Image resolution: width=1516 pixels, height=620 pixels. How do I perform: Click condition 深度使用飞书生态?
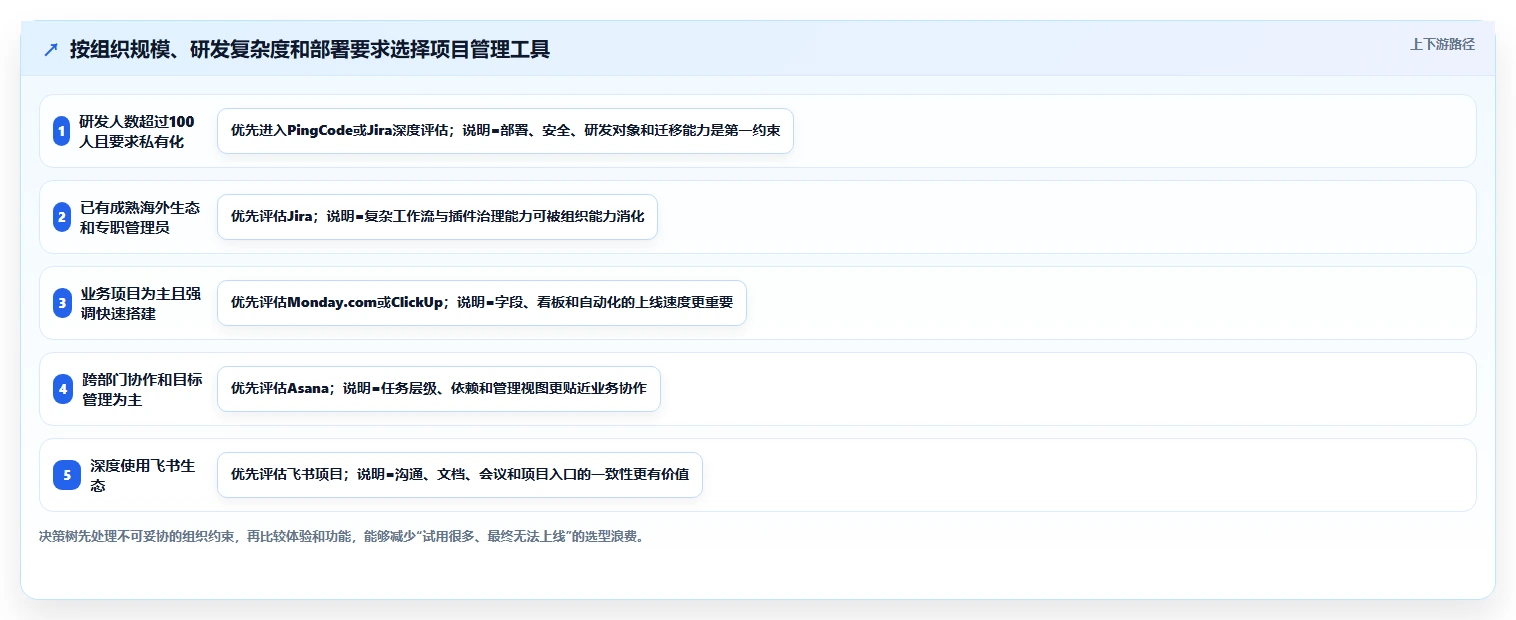[143, 475]
